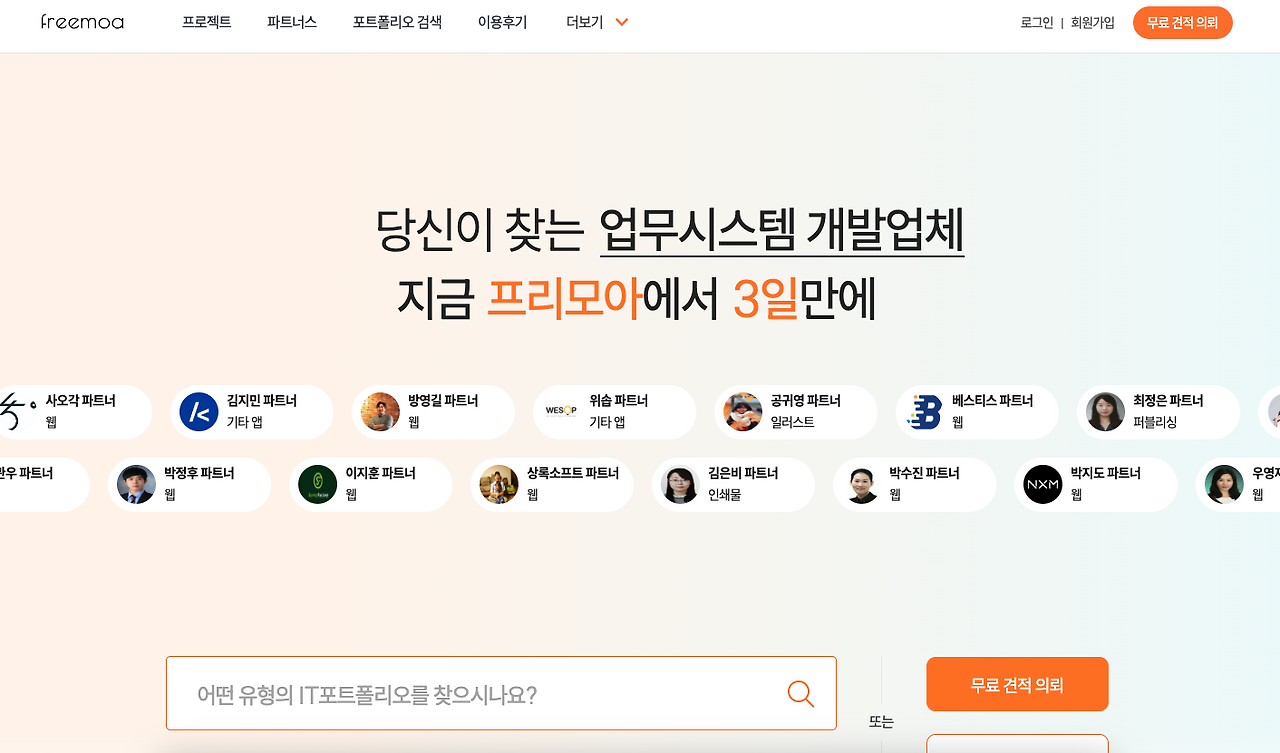Viewport: 1280px width, 753px height.
Task: Select the 김지민 파트너 name text
Action: coord(262,401)
